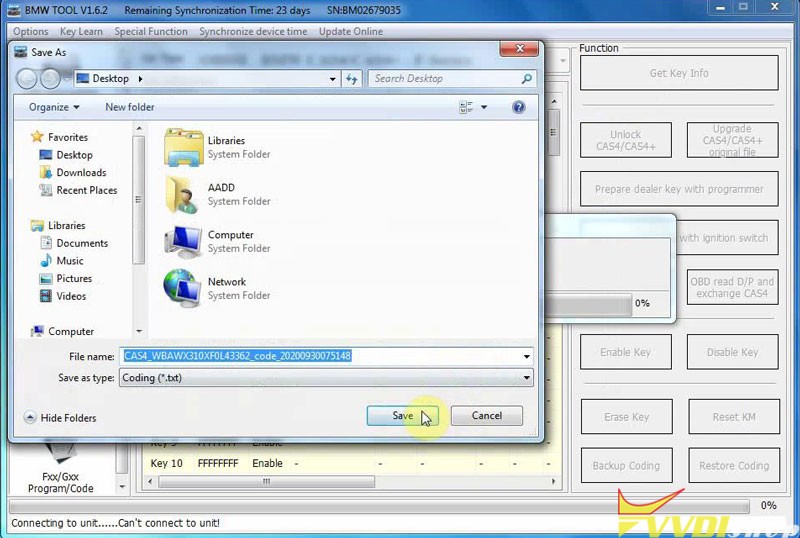Open File name history dropdown arrow

click(x=527, y=356)
